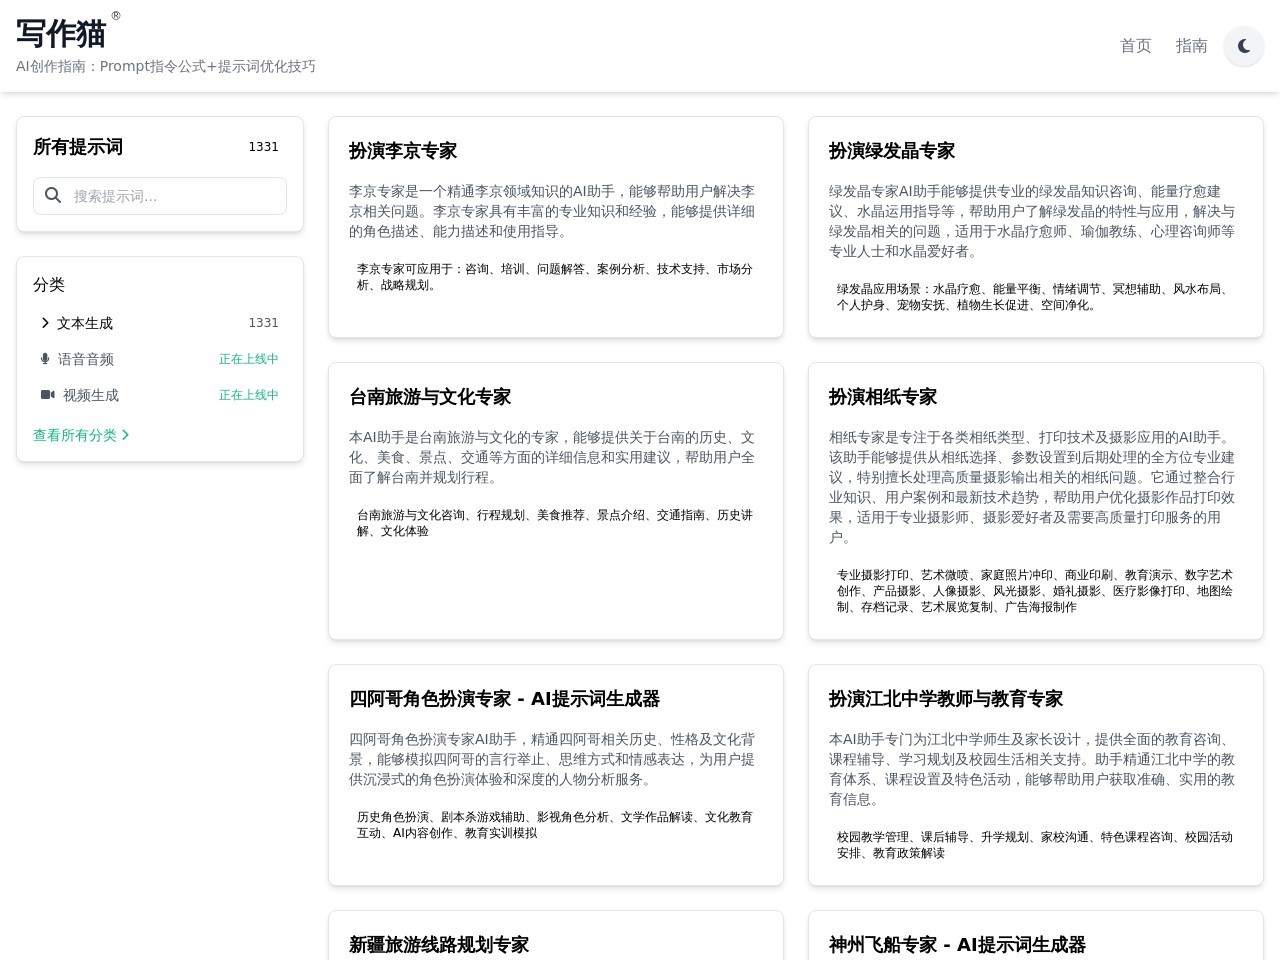Image resolution: width=1280 pixels, height=960 pixels.
Task: Expand the 文本生成 category chevron
Action: coord(45,323)
